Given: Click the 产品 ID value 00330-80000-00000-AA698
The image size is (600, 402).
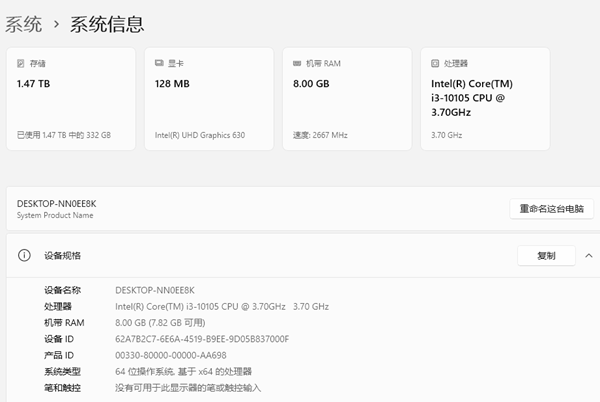Looking at the screenshot, I should click(171, 355).
